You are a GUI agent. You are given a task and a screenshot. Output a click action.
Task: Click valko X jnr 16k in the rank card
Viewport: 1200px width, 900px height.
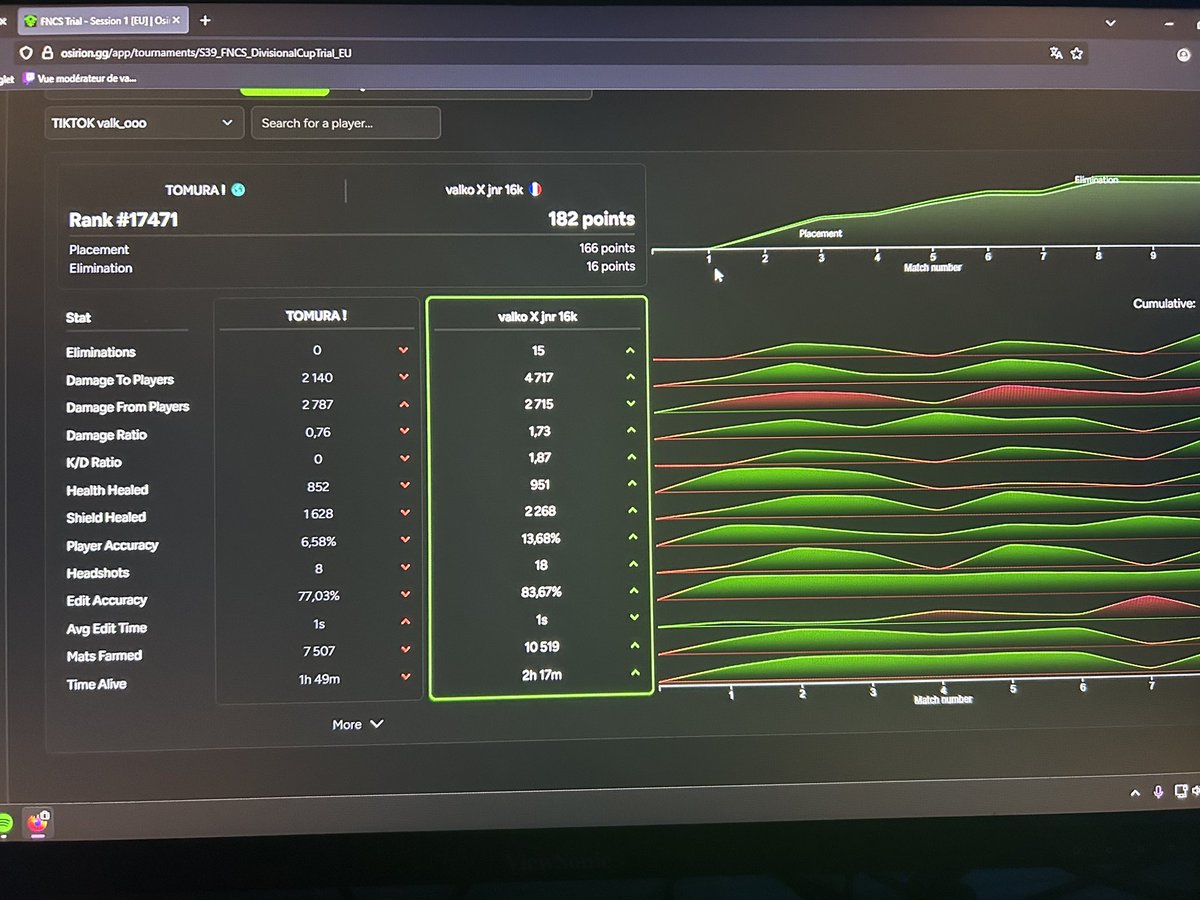pyautogui.click(x=484, y=189)
